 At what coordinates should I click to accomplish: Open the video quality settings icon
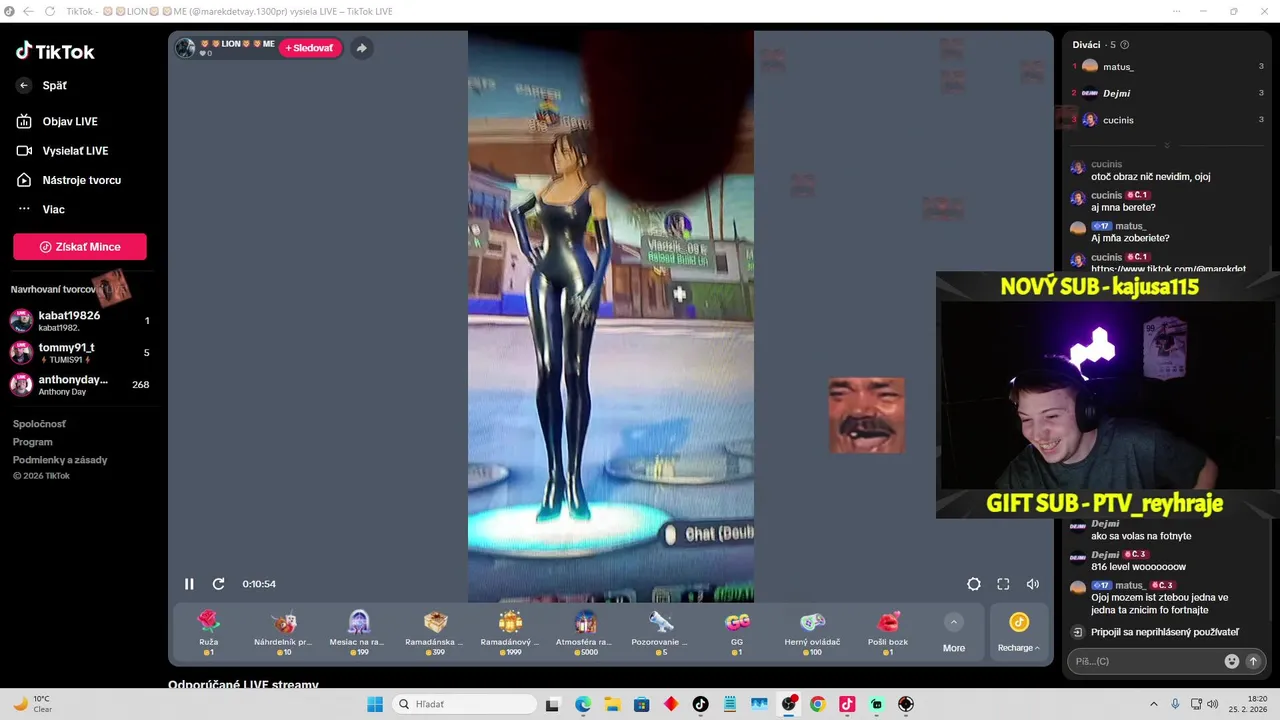pyautogui.click(x=974, y=584)
